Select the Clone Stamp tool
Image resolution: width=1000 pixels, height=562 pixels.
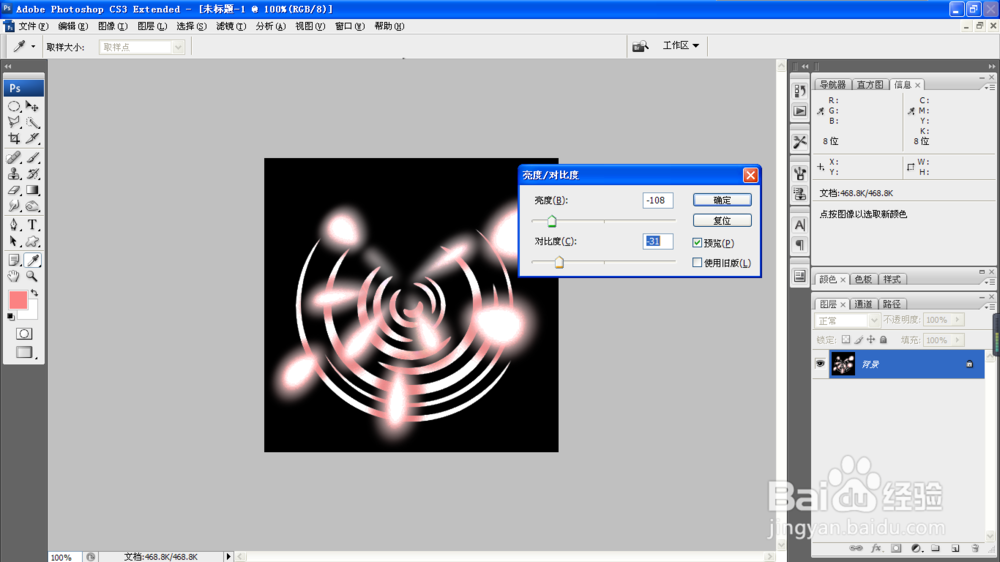click(14, 174)
